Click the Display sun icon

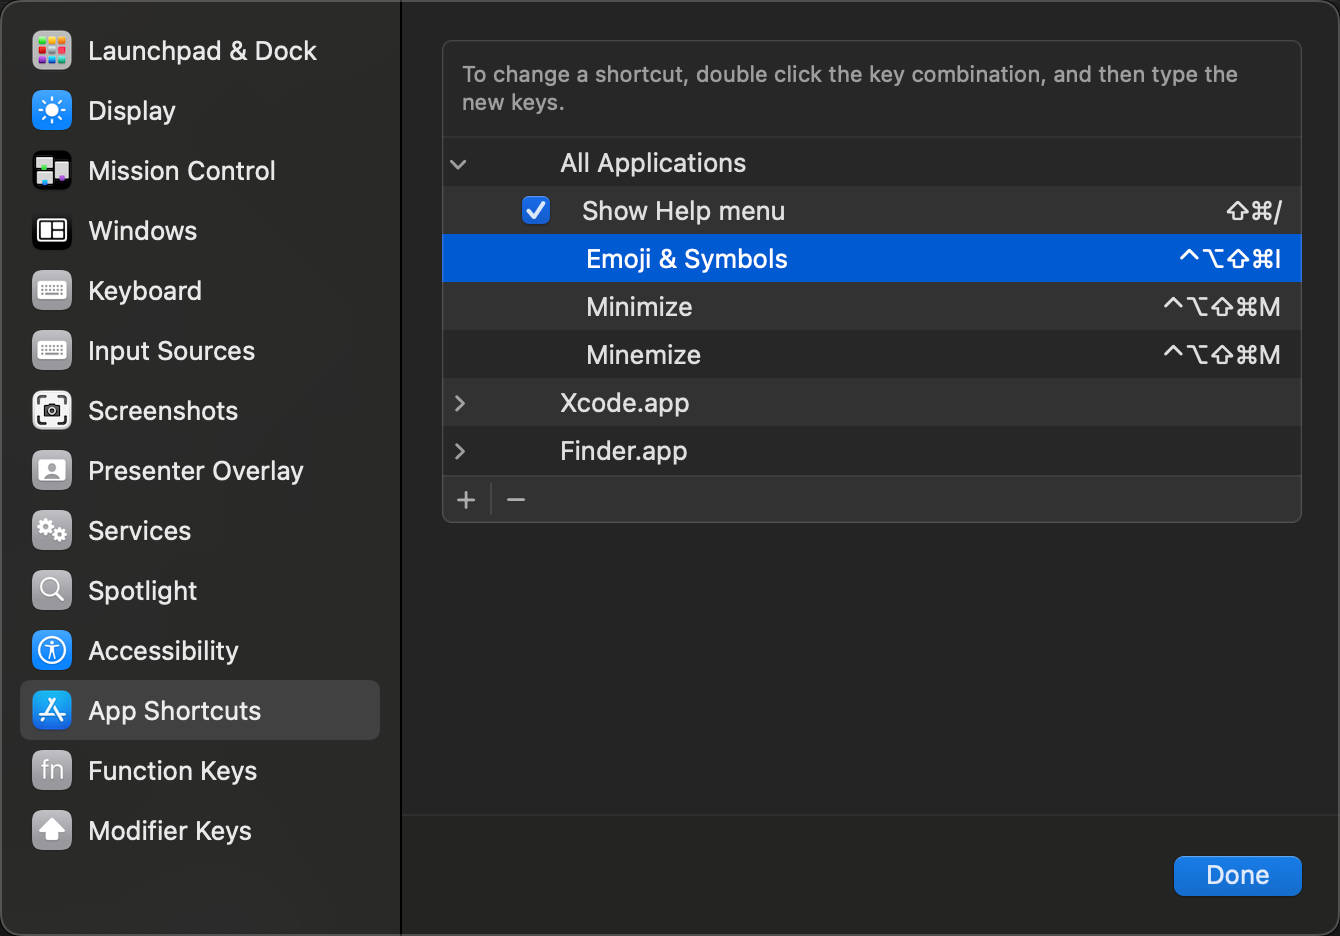pos(52,111)
